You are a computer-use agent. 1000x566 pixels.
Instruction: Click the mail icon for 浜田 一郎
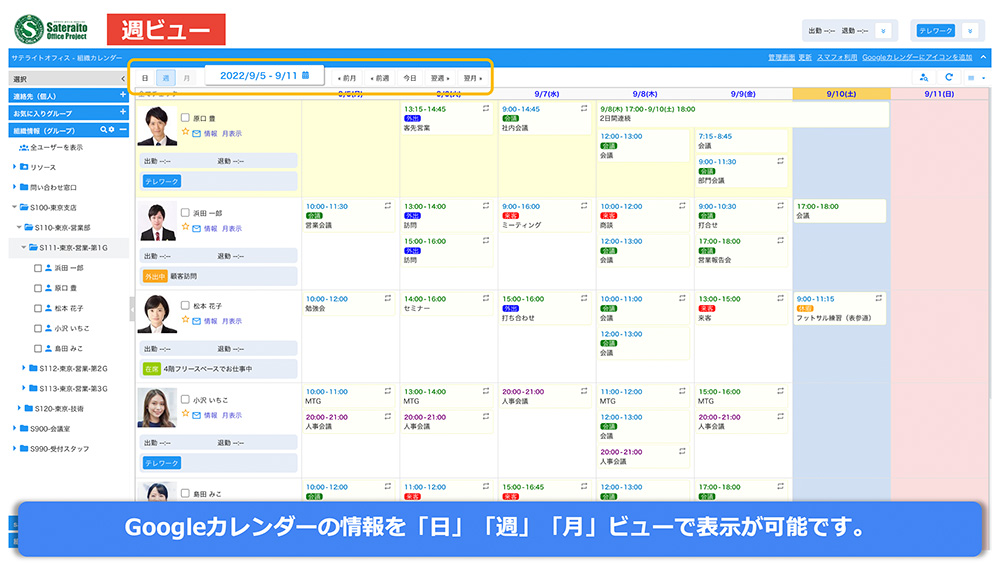pyautogui.click(x=196, y=228)
